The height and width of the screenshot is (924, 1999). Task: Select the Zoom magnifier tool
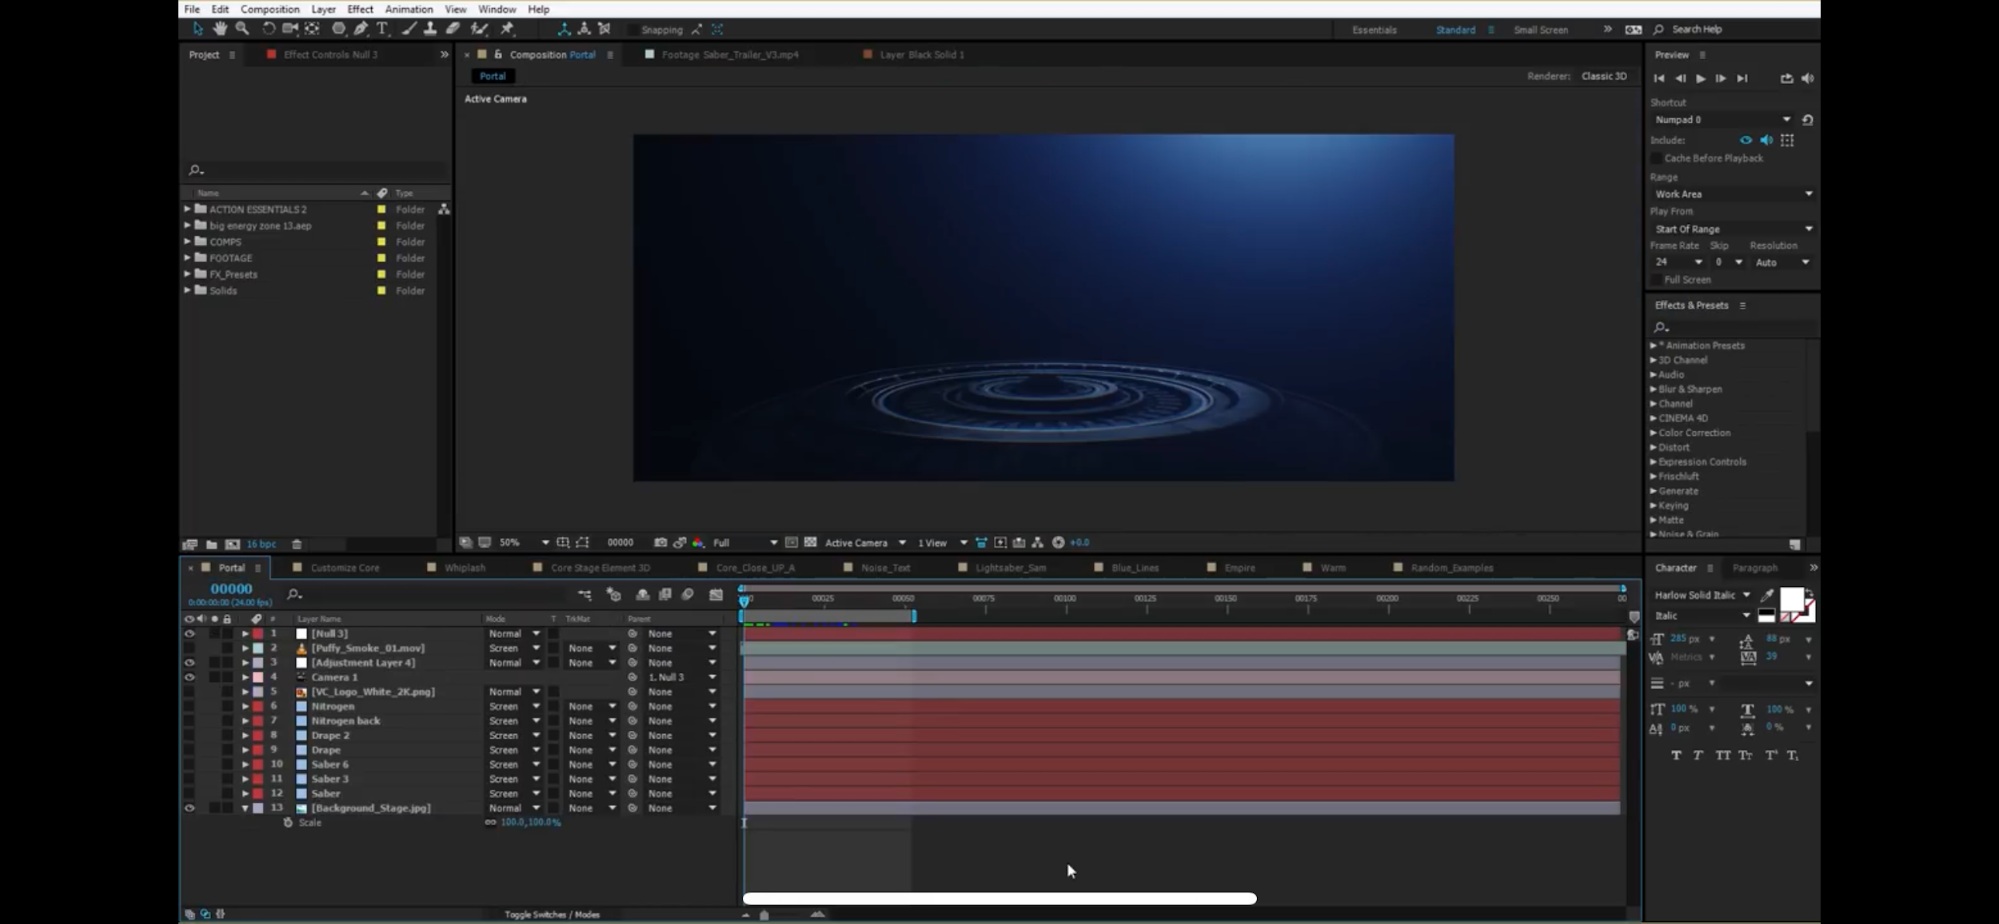(x=242, y=29)
